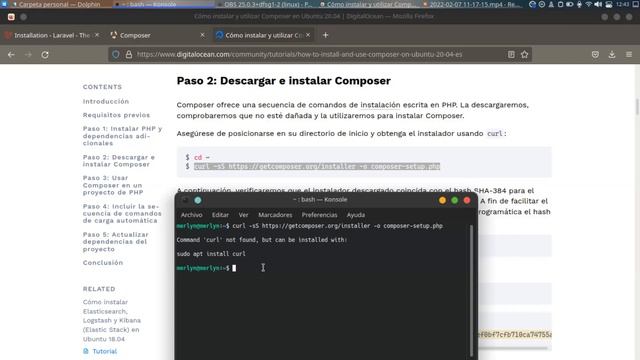Go back with Firefox back arrow

coord(11,54)
